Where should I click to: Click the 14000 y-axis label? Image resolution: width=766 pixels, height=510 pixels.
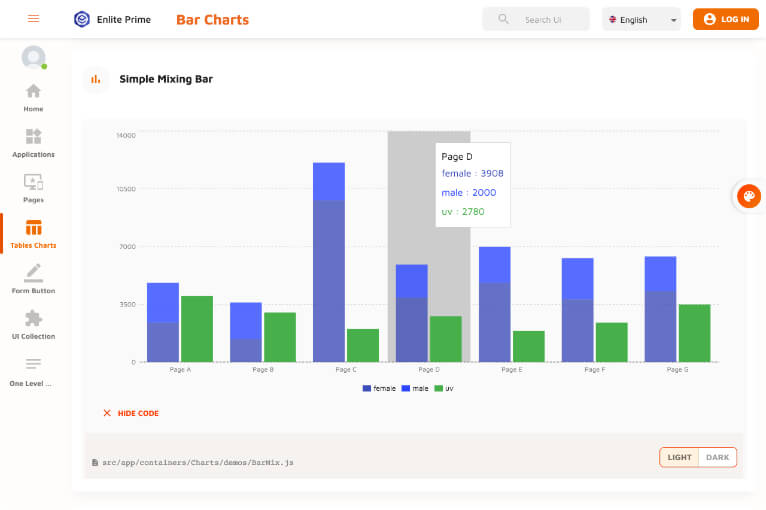tap(126, 135)
